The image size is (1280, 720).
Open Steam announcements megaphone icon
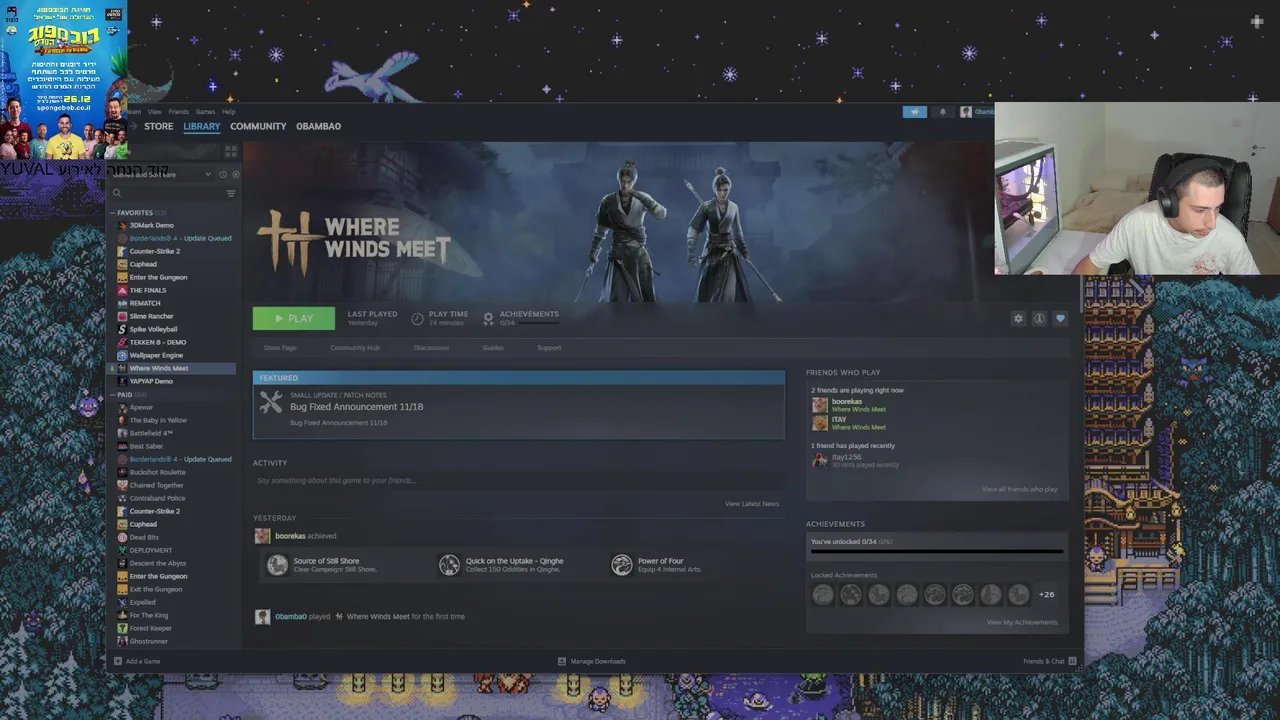[915, 112]
